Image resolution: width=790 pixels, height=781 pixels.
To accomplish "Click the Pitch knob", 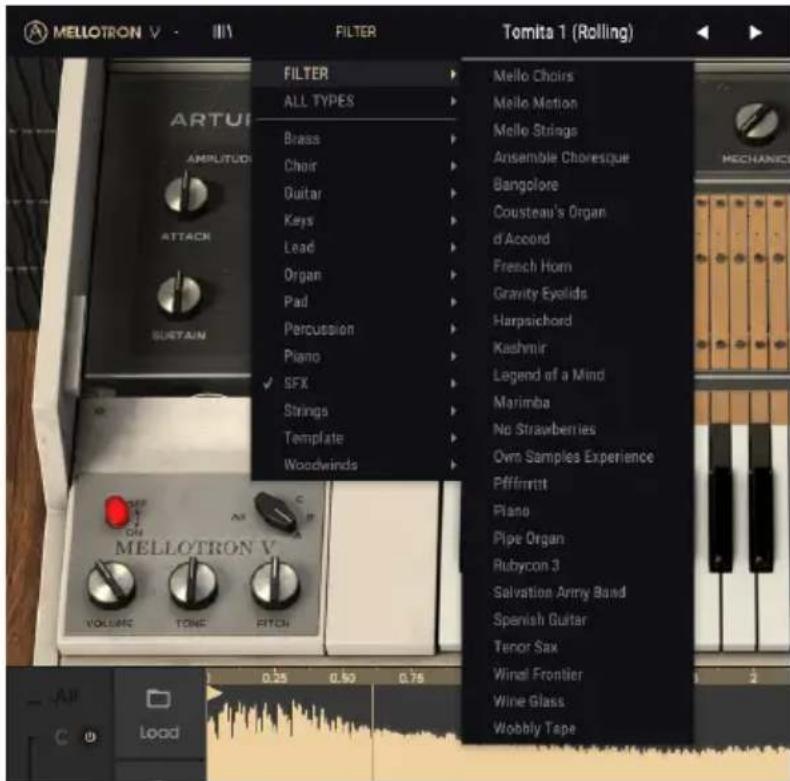I will pyautogui.click(x=275, y=584).
